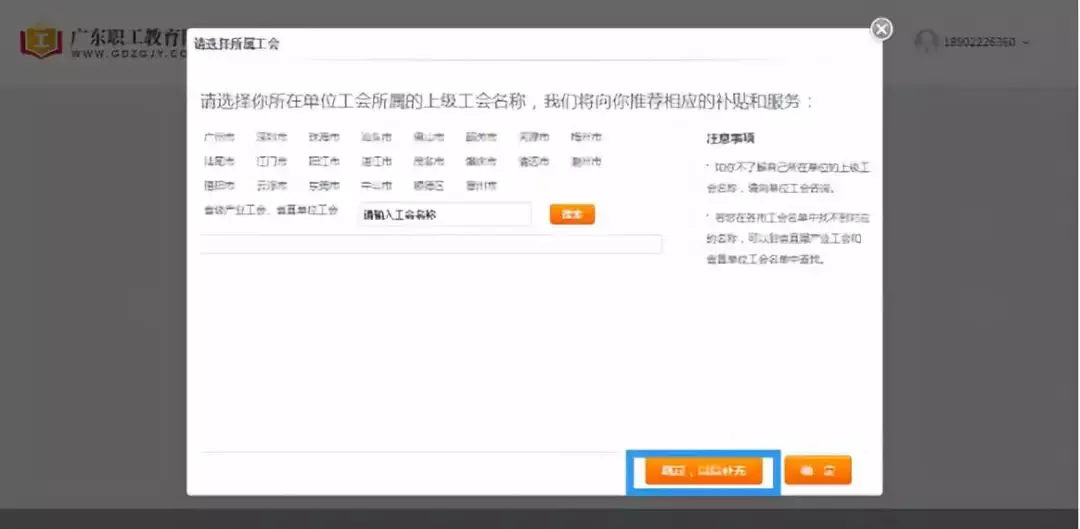Click the 跳过，以后补充 skip button
1080x529 pixels.
(703, 470)
